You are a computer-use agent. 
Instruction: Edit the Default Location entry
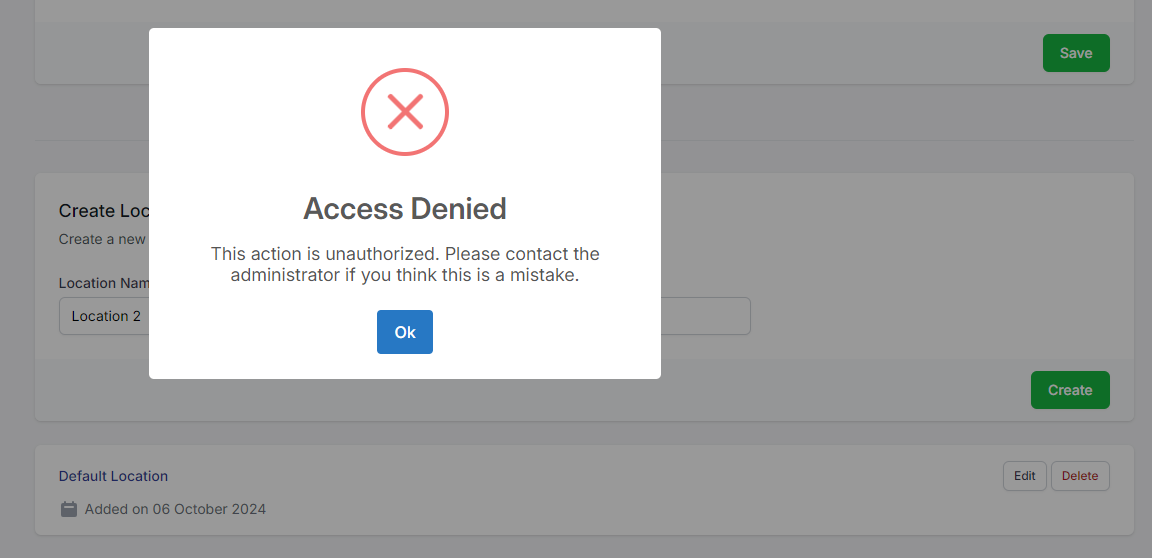tap(1025, 476)
